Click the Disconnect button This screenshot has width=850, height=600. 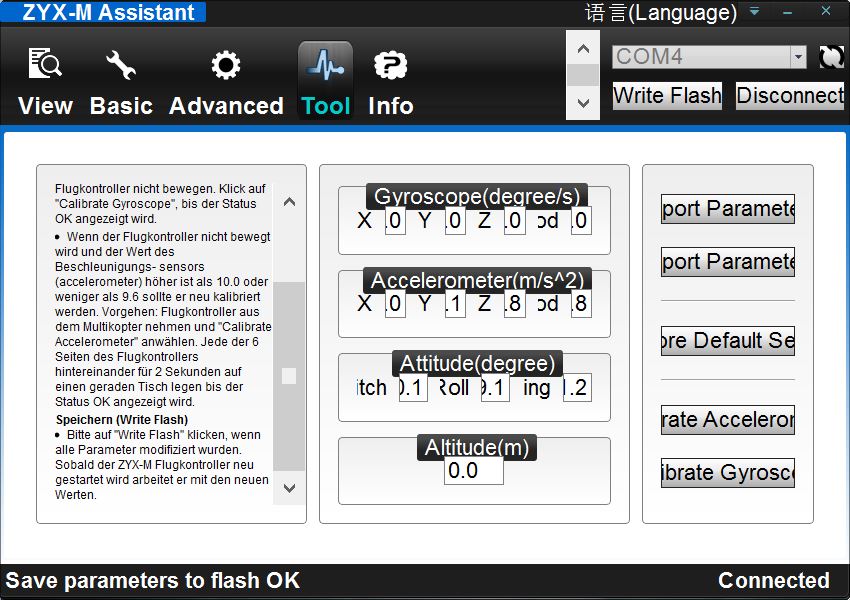tap(790, 96)
